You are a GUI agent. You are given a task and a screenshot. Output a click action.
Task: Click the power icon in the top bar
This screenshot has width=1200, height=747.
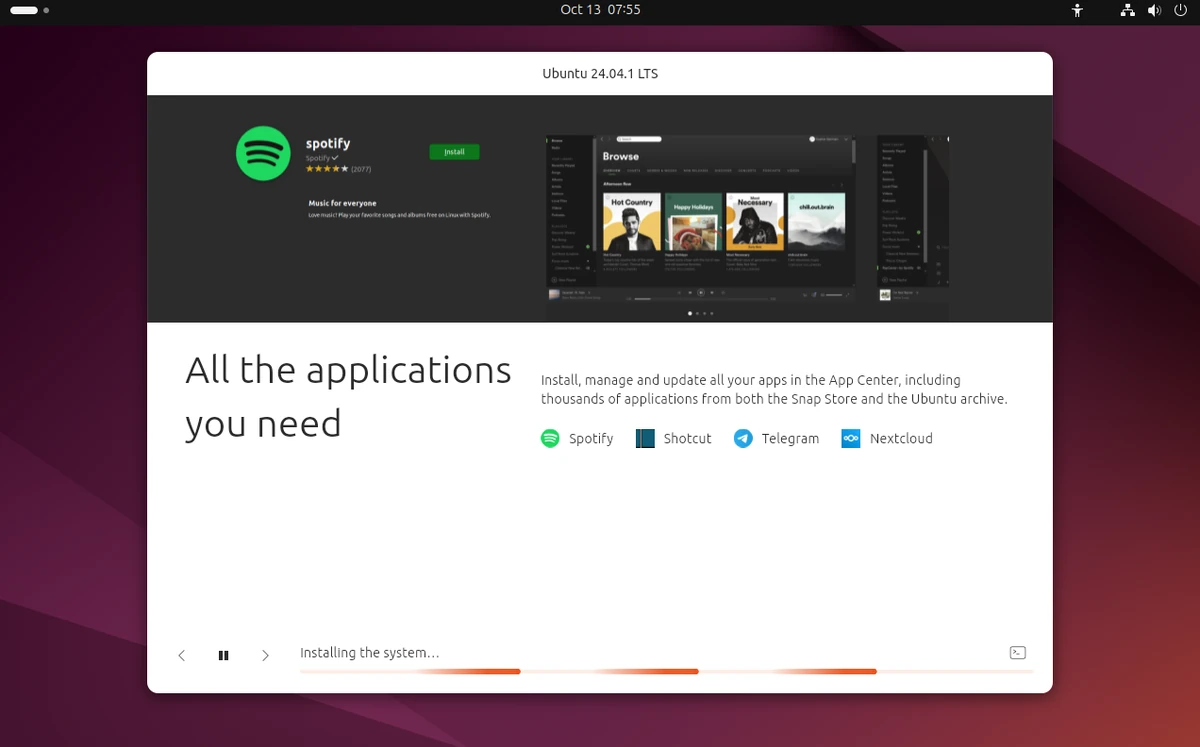1181,11
